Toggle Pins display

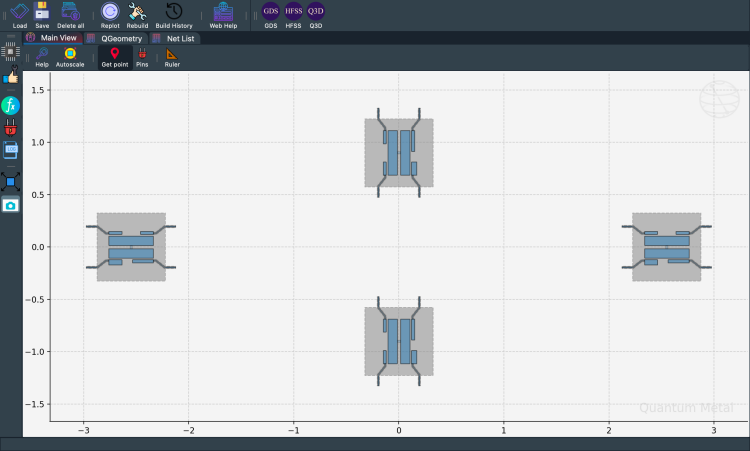pos(142,57)
